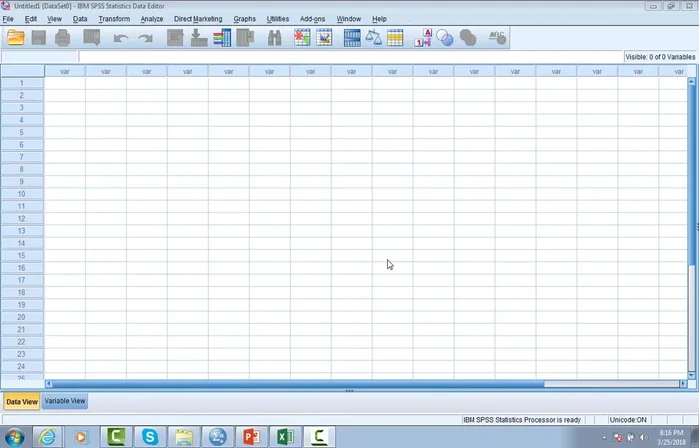
Task: Switch to the Variable View tab
Action: pyautogui.click(x=65, y=401)
